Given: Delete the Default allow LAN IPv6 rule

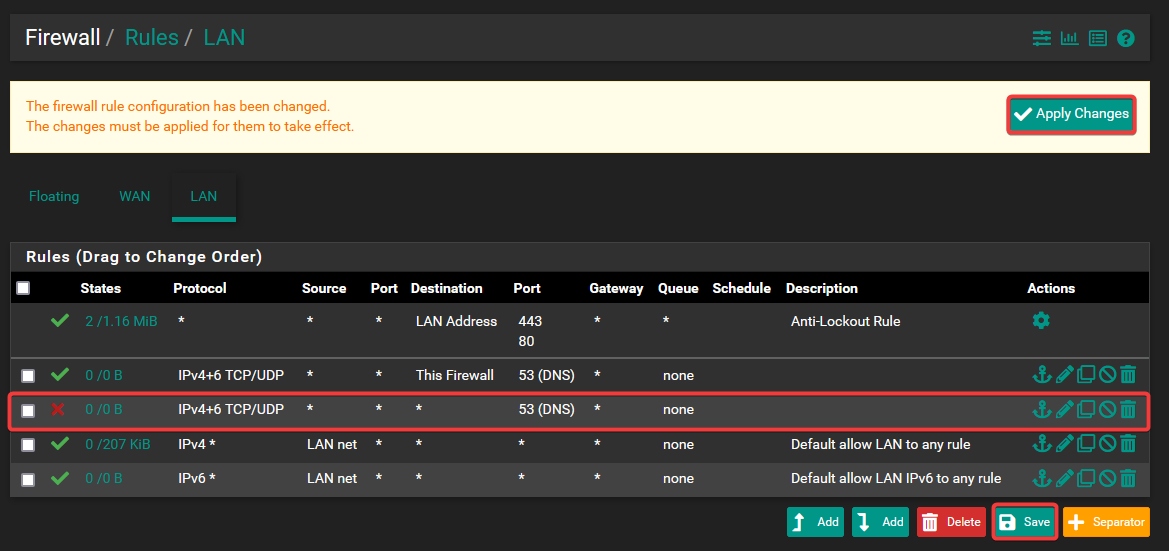Looking at the screenshot, I should tap(1128, 478).
